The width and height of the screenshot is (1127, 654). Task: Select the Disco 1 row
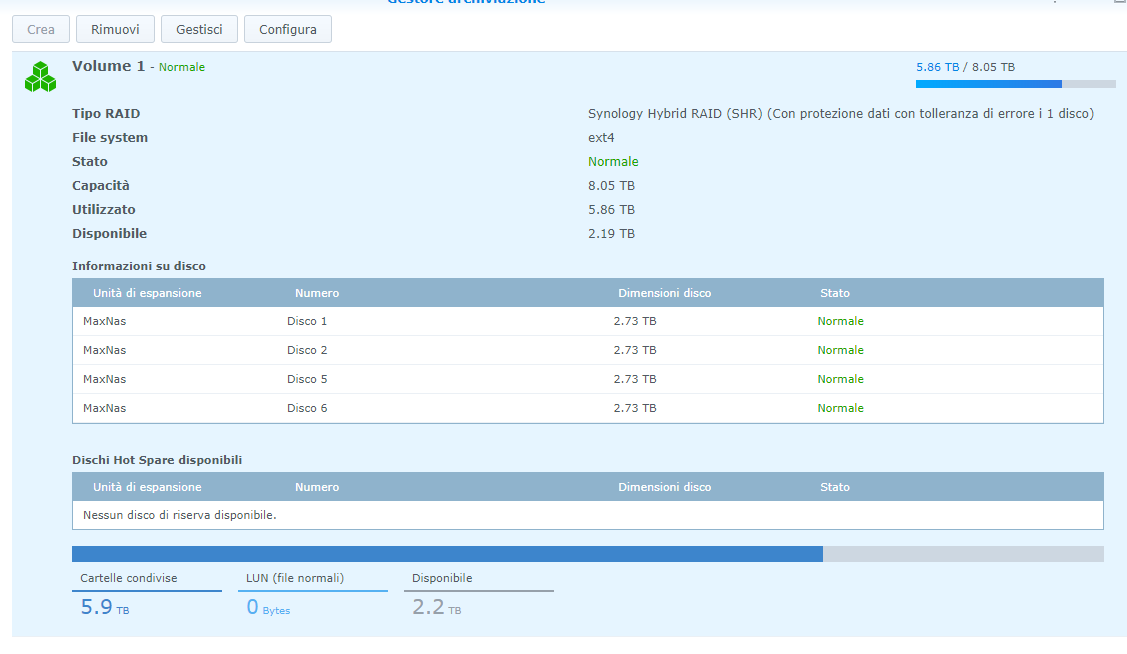[x=587, y=321]
